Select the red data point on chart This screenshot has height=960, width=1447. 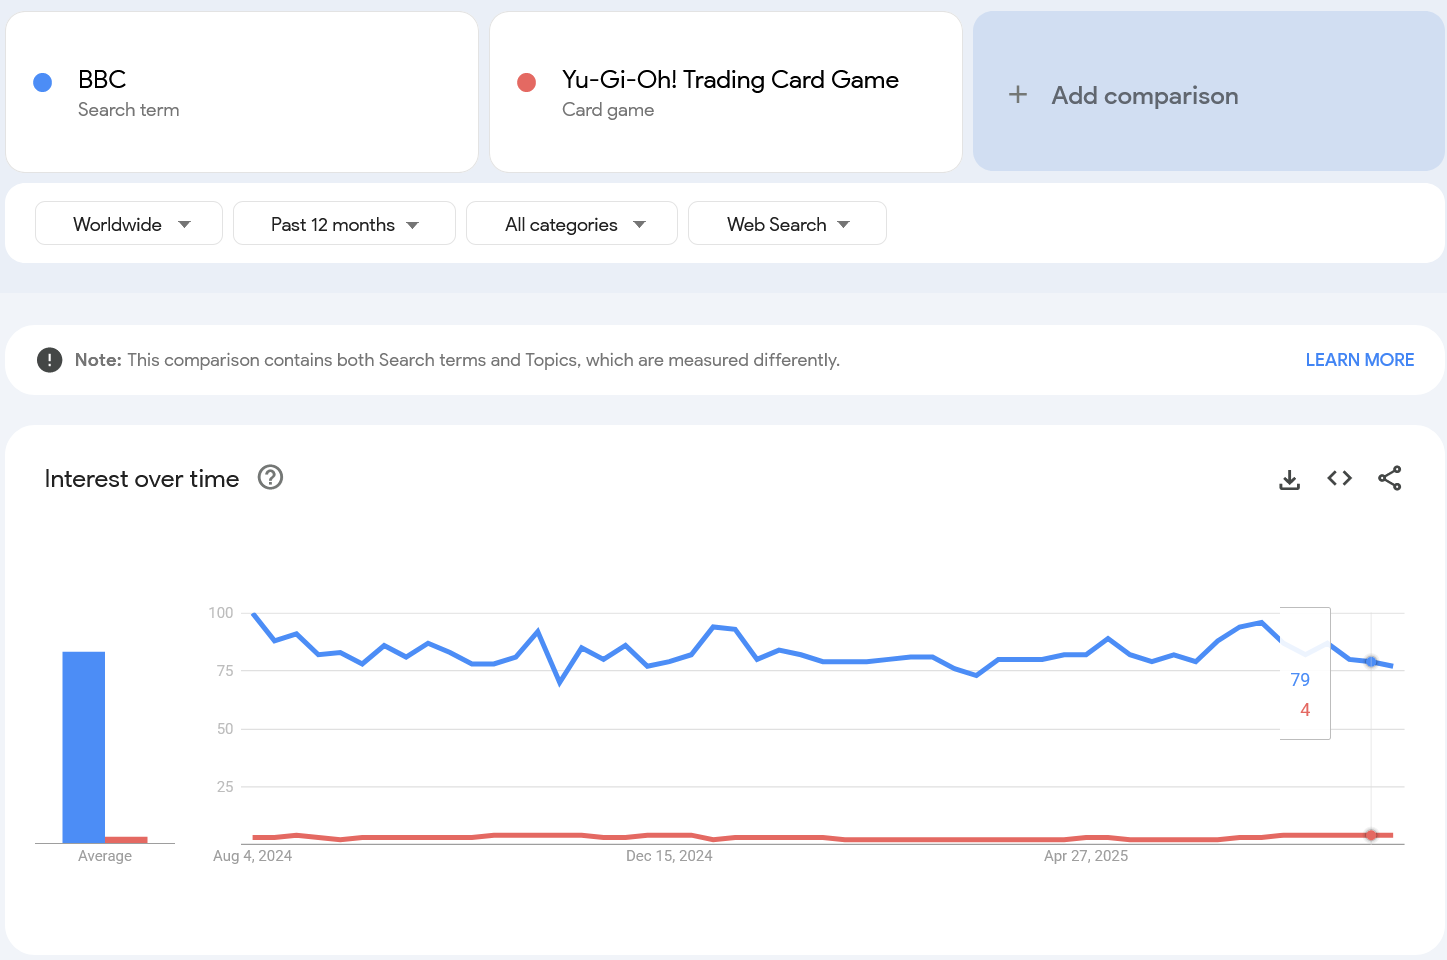(x=1371, y=835)
